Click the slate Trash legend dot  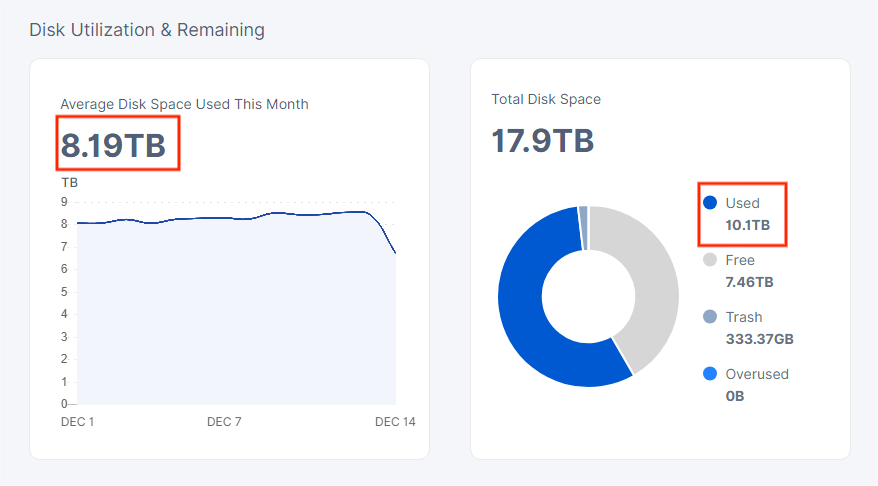pos(710,317)
